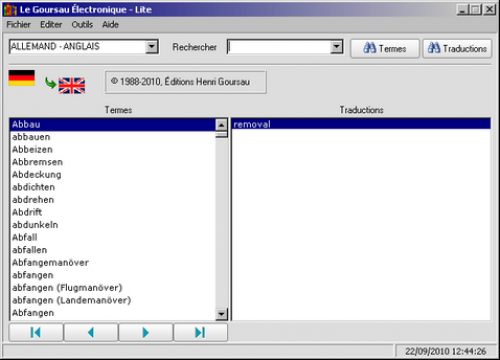Select the removal translation entry
The image size is (500, 360).
(x=361, y=125)
